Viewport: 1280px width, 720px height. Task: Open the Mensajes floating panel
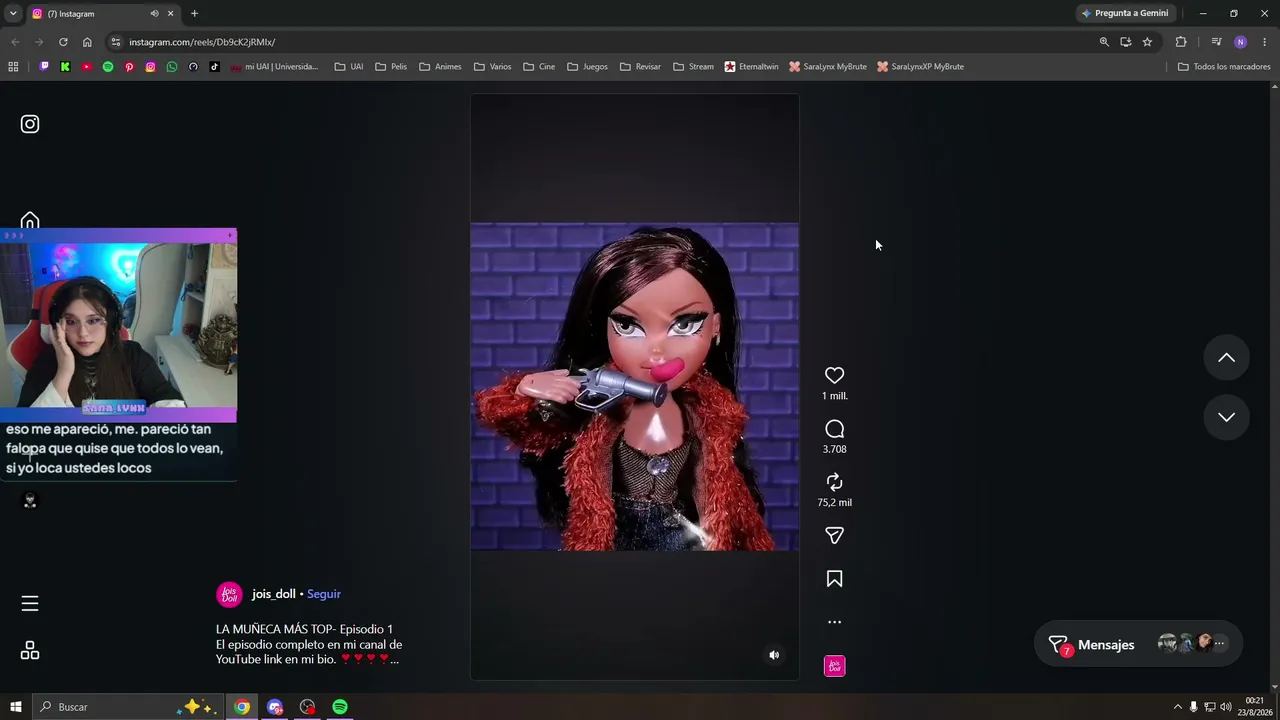[x=1138, y=645]
